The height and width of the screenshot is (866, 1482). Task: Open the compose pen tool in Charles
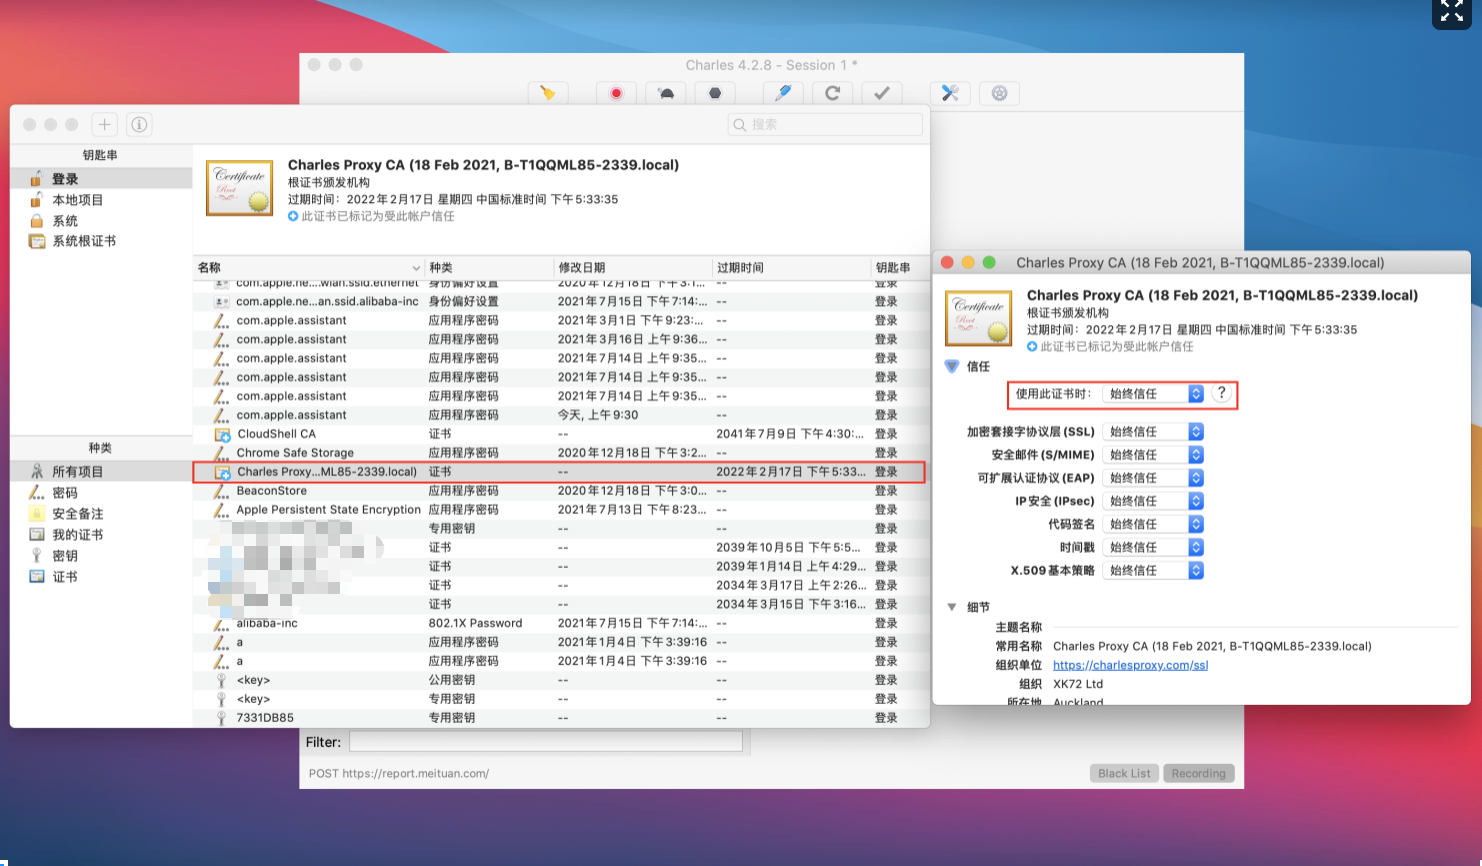pos(783,93)
